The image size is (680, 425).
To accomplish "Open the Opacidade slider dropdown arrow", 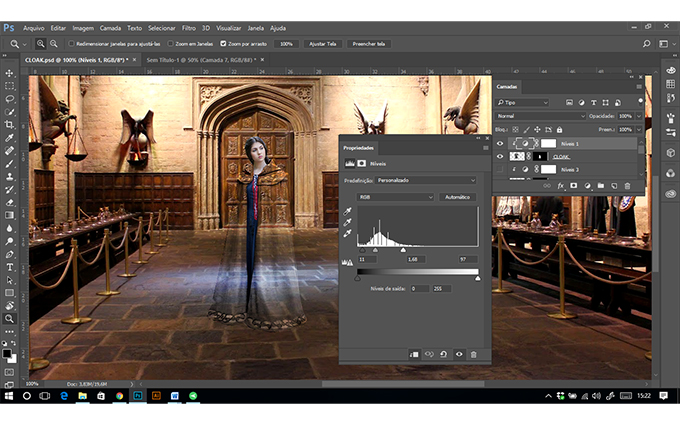I will (638, 116).
